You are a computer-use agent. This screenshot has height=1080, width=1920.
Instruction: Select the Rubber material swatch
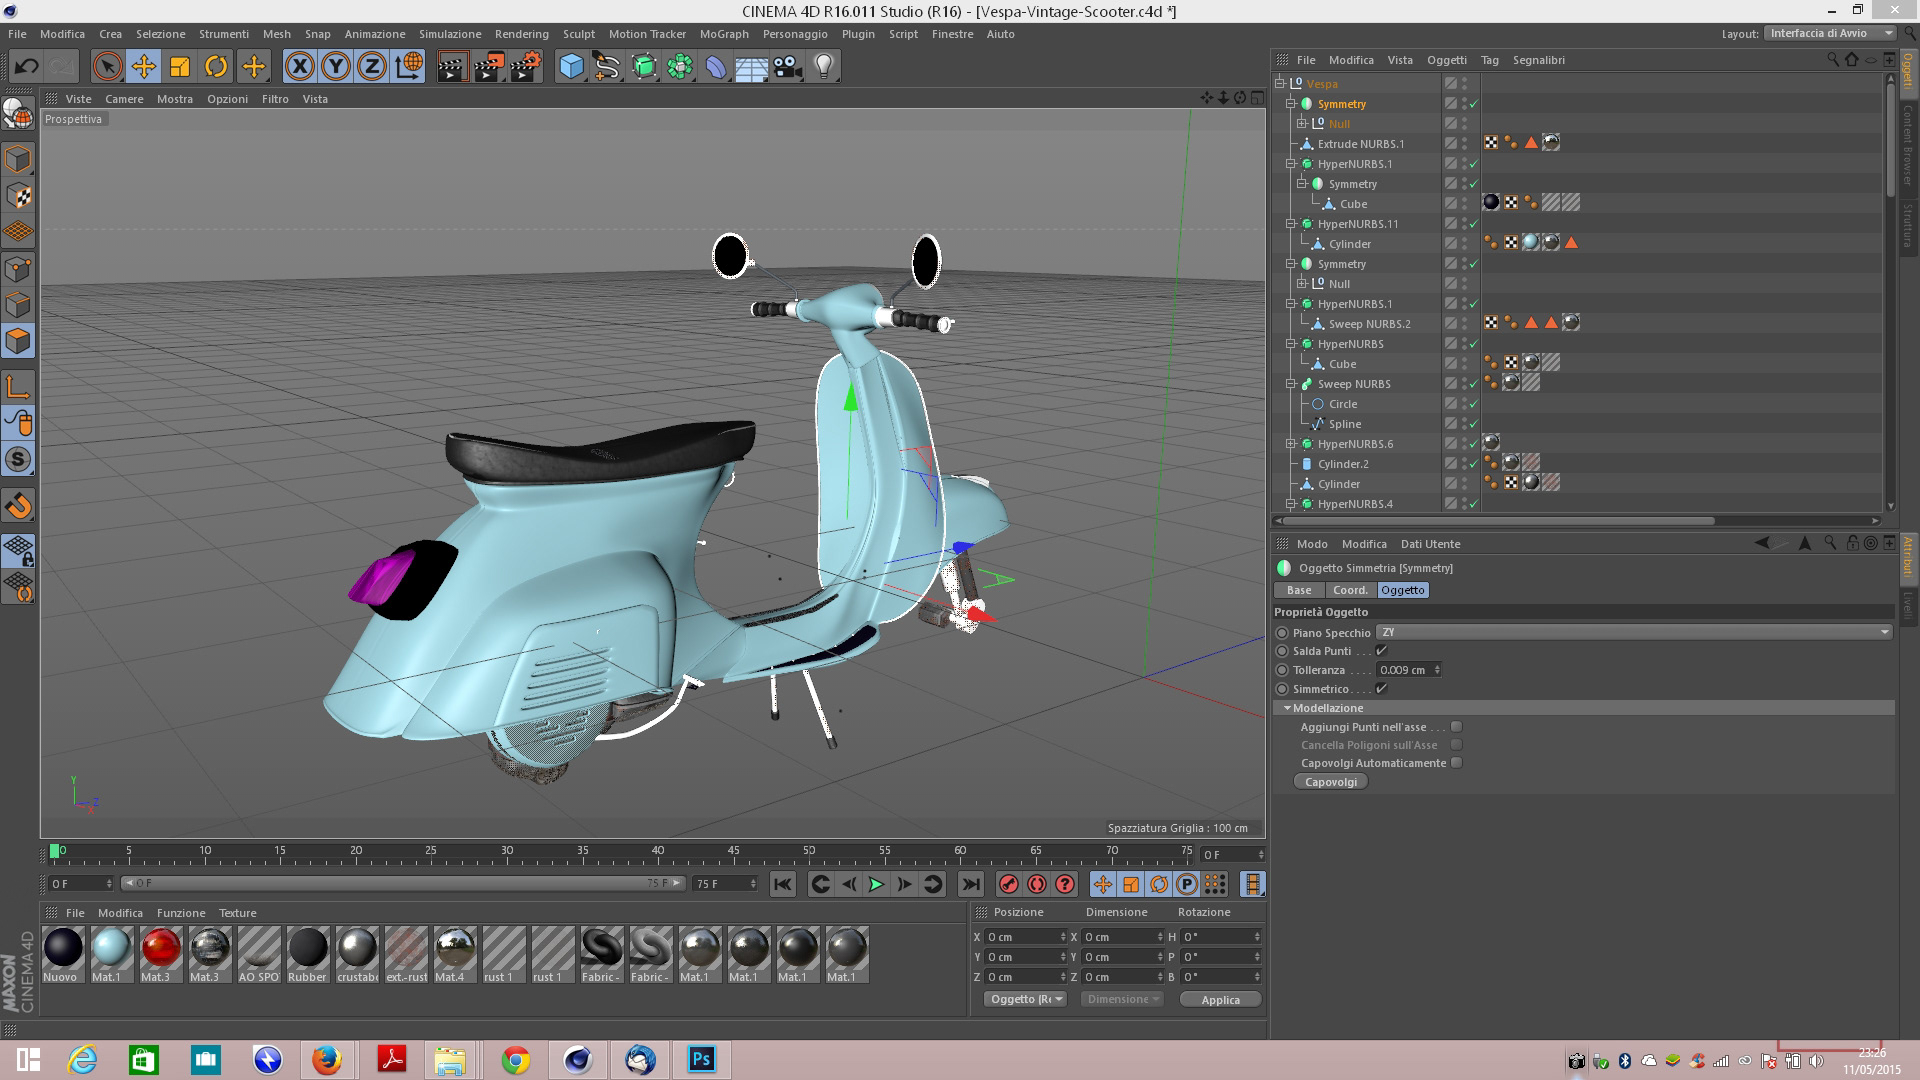(x=307, y=954)
